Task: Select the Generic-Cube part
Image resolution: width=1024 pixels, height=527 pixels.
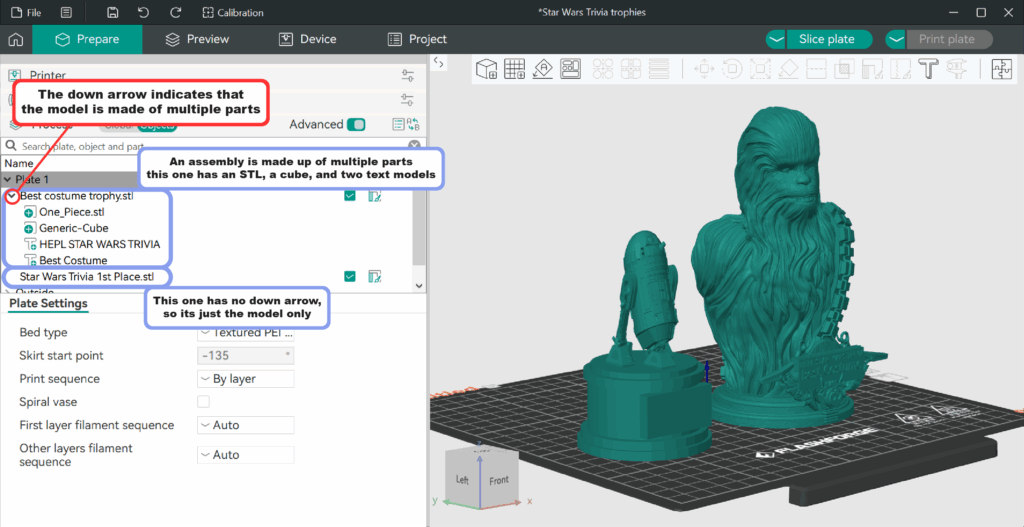Action: pyautogui.click(x=74, y=229)
